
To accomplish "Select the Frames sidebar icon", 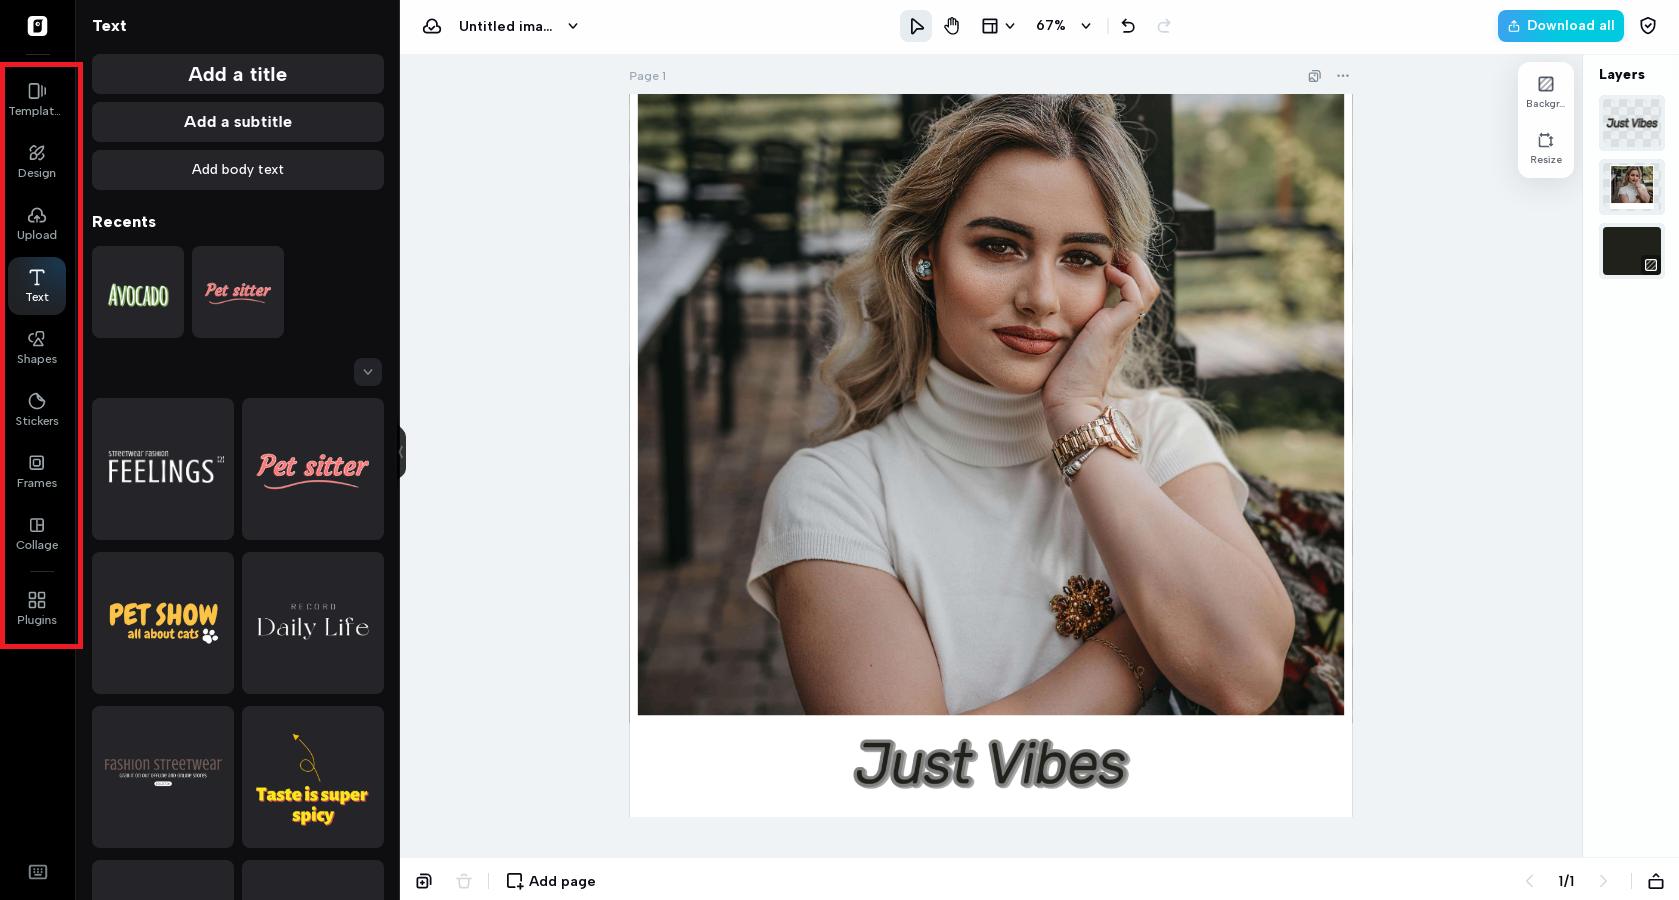I will (37, 470).
